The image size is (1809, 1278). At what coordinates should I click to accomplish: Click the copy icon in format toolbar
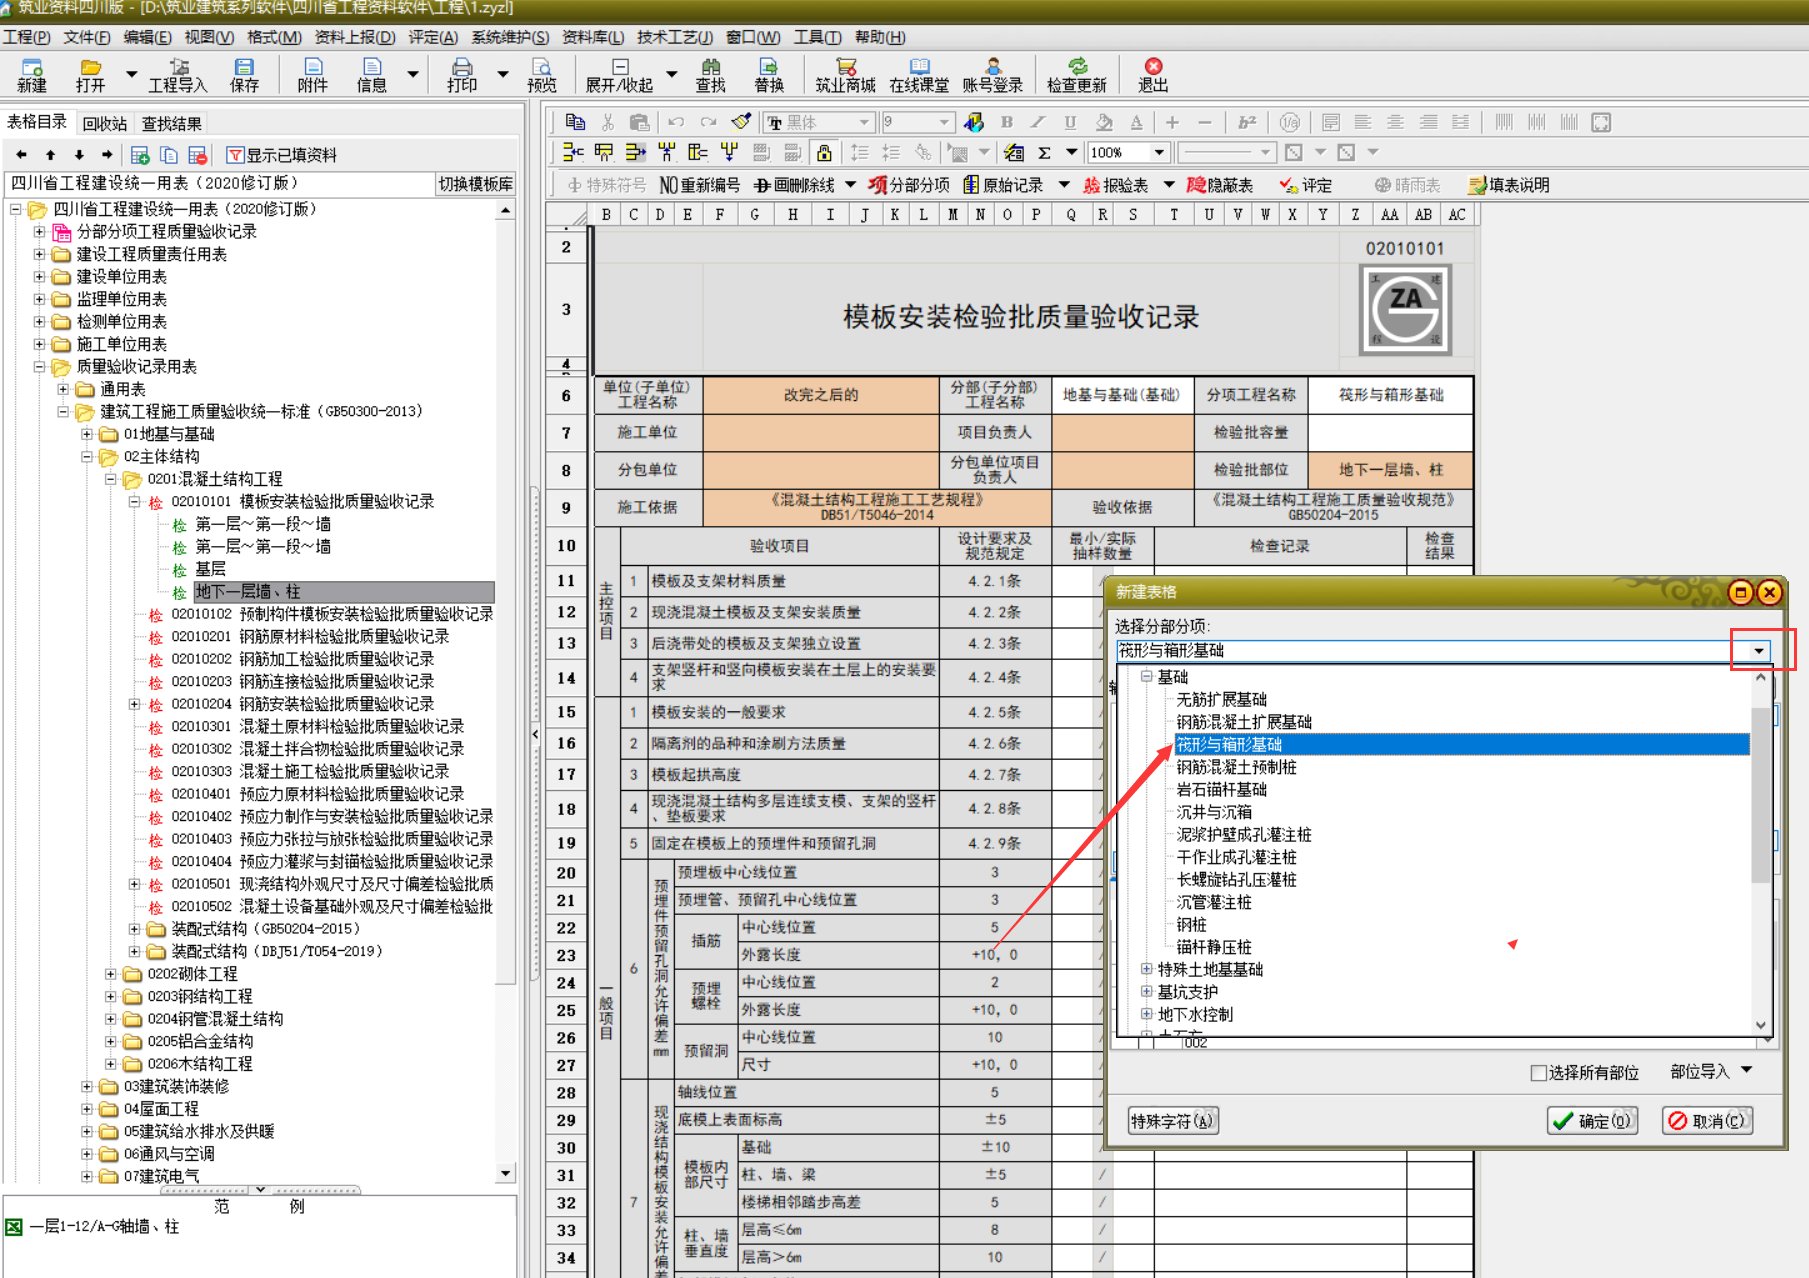coord(575,122)
